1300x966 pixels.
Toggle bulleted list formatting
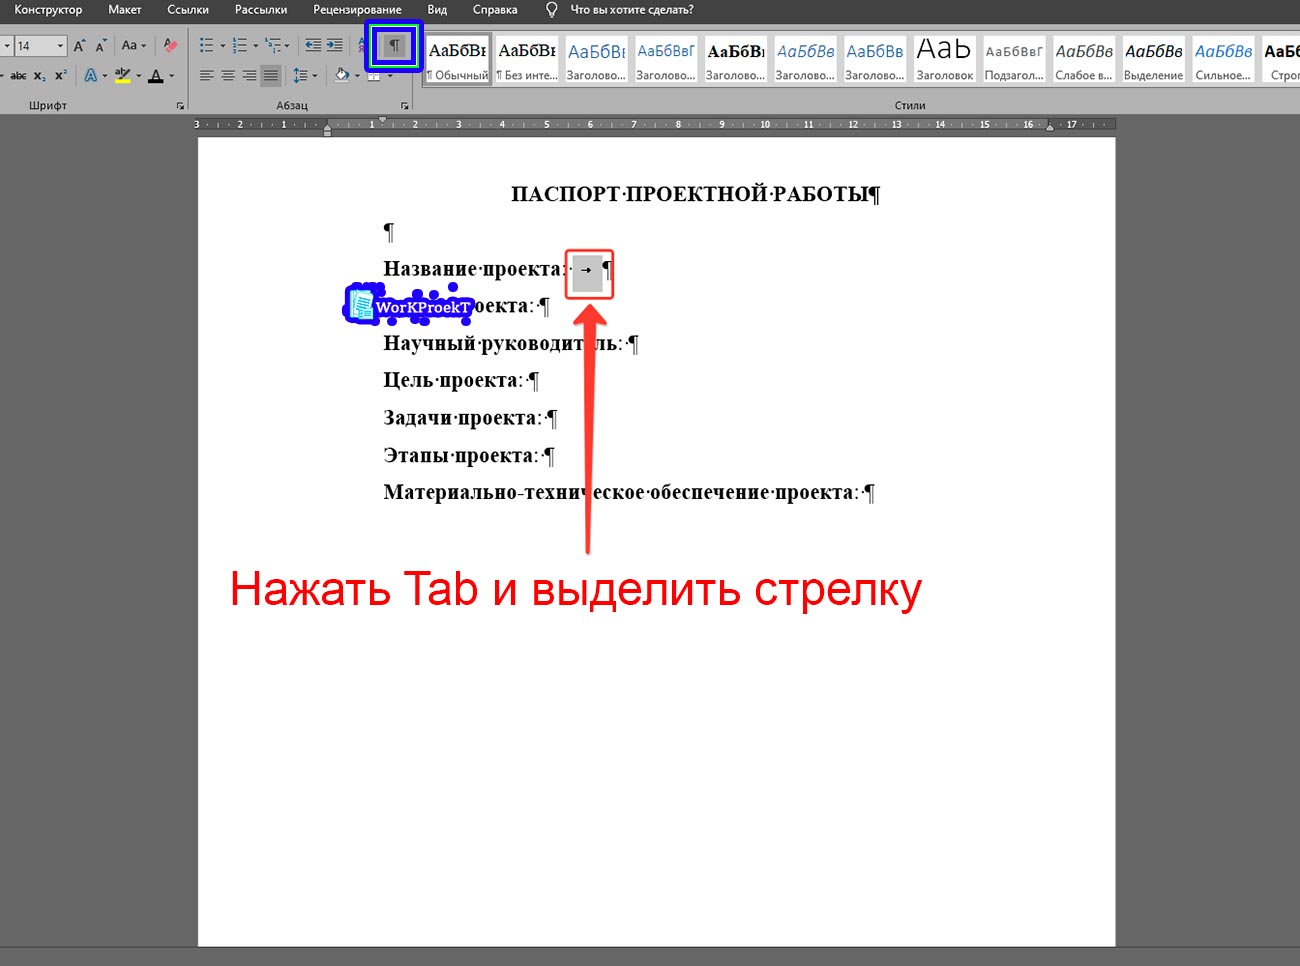pos(206,44)
